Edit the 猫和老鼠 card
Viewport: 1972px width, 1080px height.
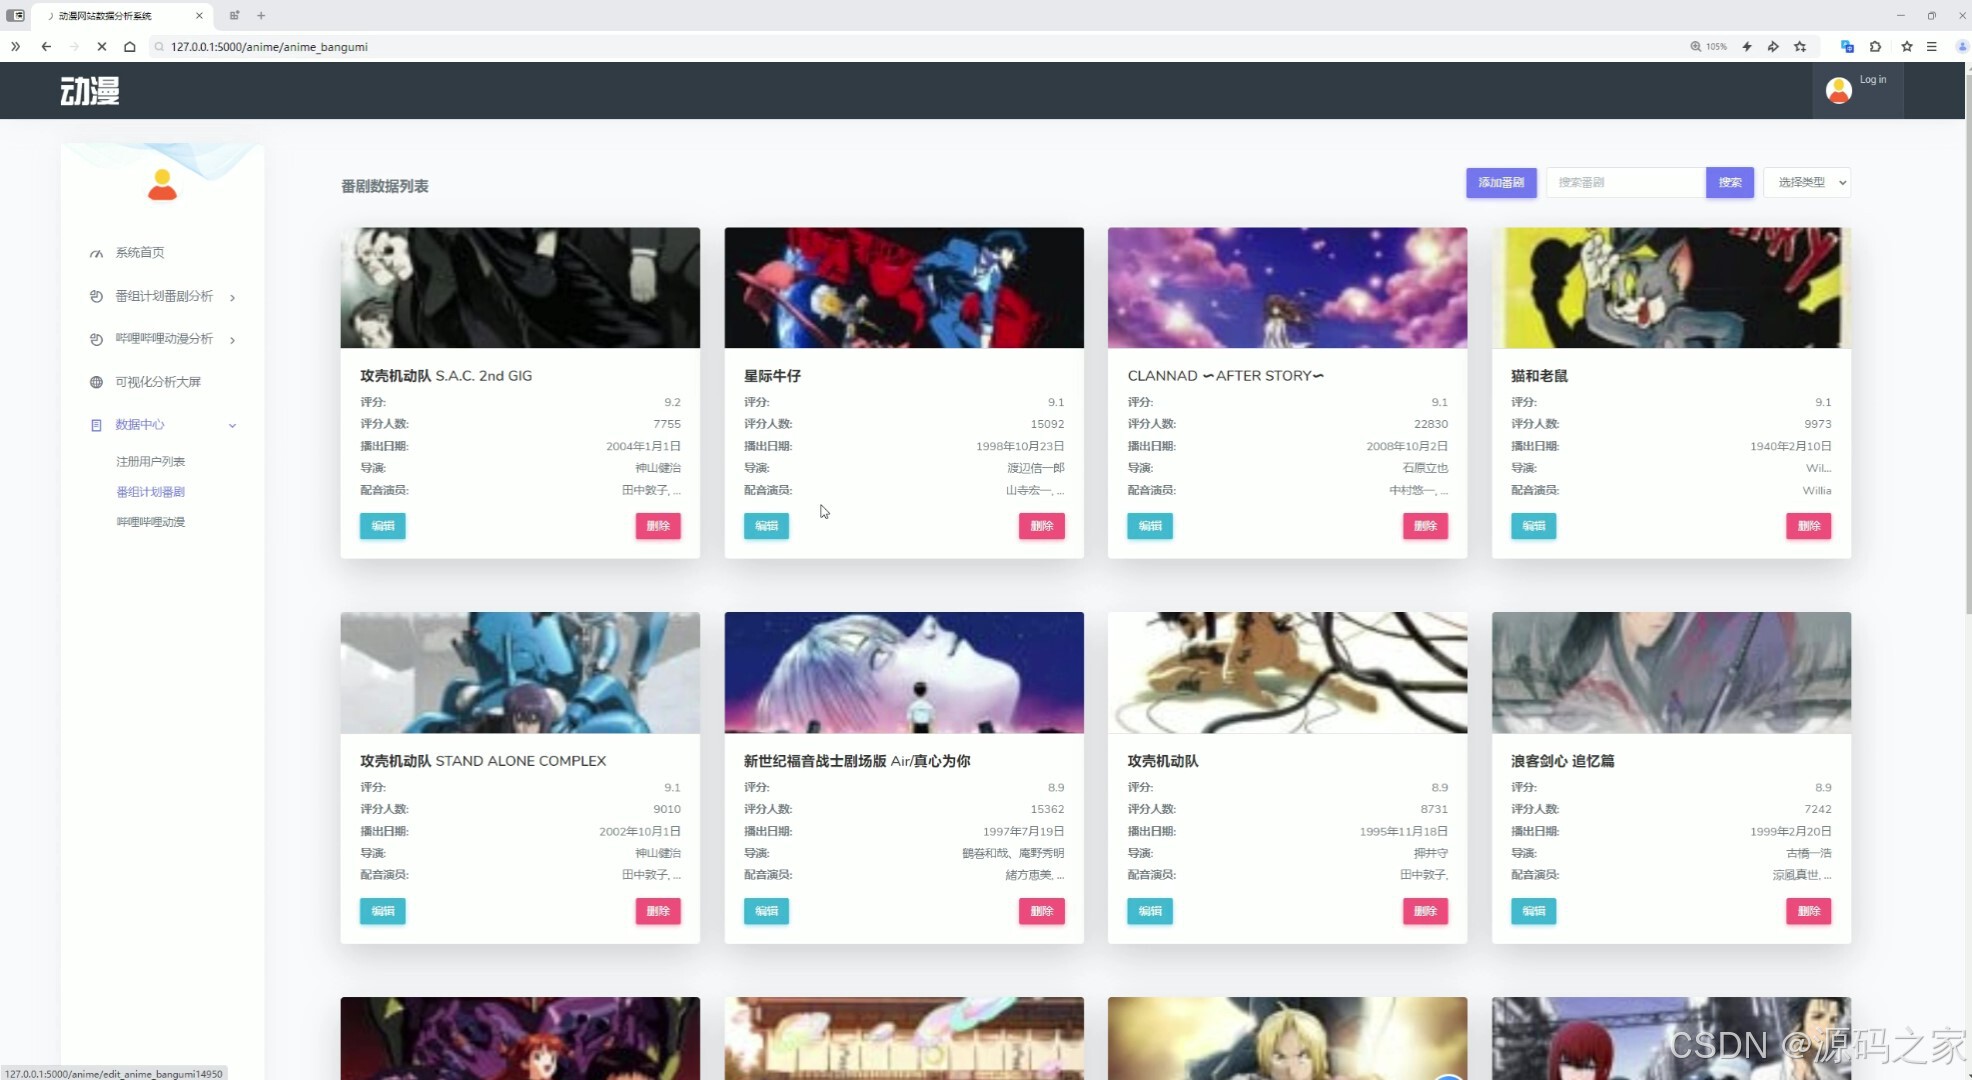[1533, 526]
